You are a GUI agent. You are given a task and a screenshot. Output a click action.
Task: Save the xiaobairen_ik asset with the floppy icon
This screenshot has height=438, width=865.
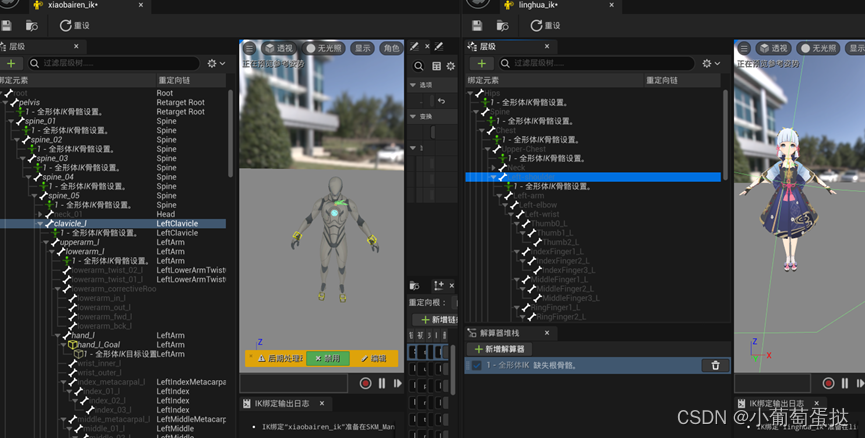pos(6,25)
